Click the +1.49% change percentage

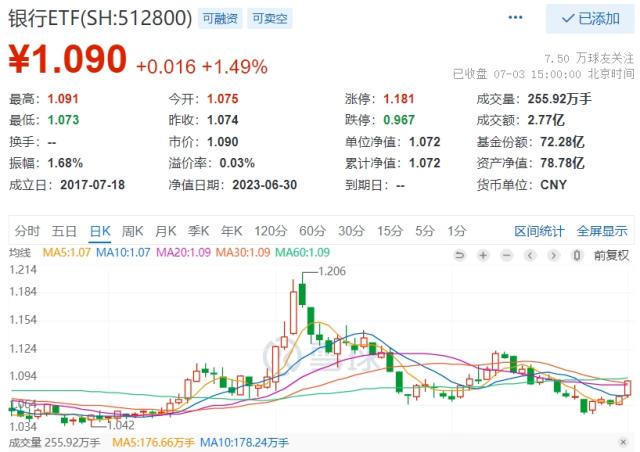tap(235, 67)
